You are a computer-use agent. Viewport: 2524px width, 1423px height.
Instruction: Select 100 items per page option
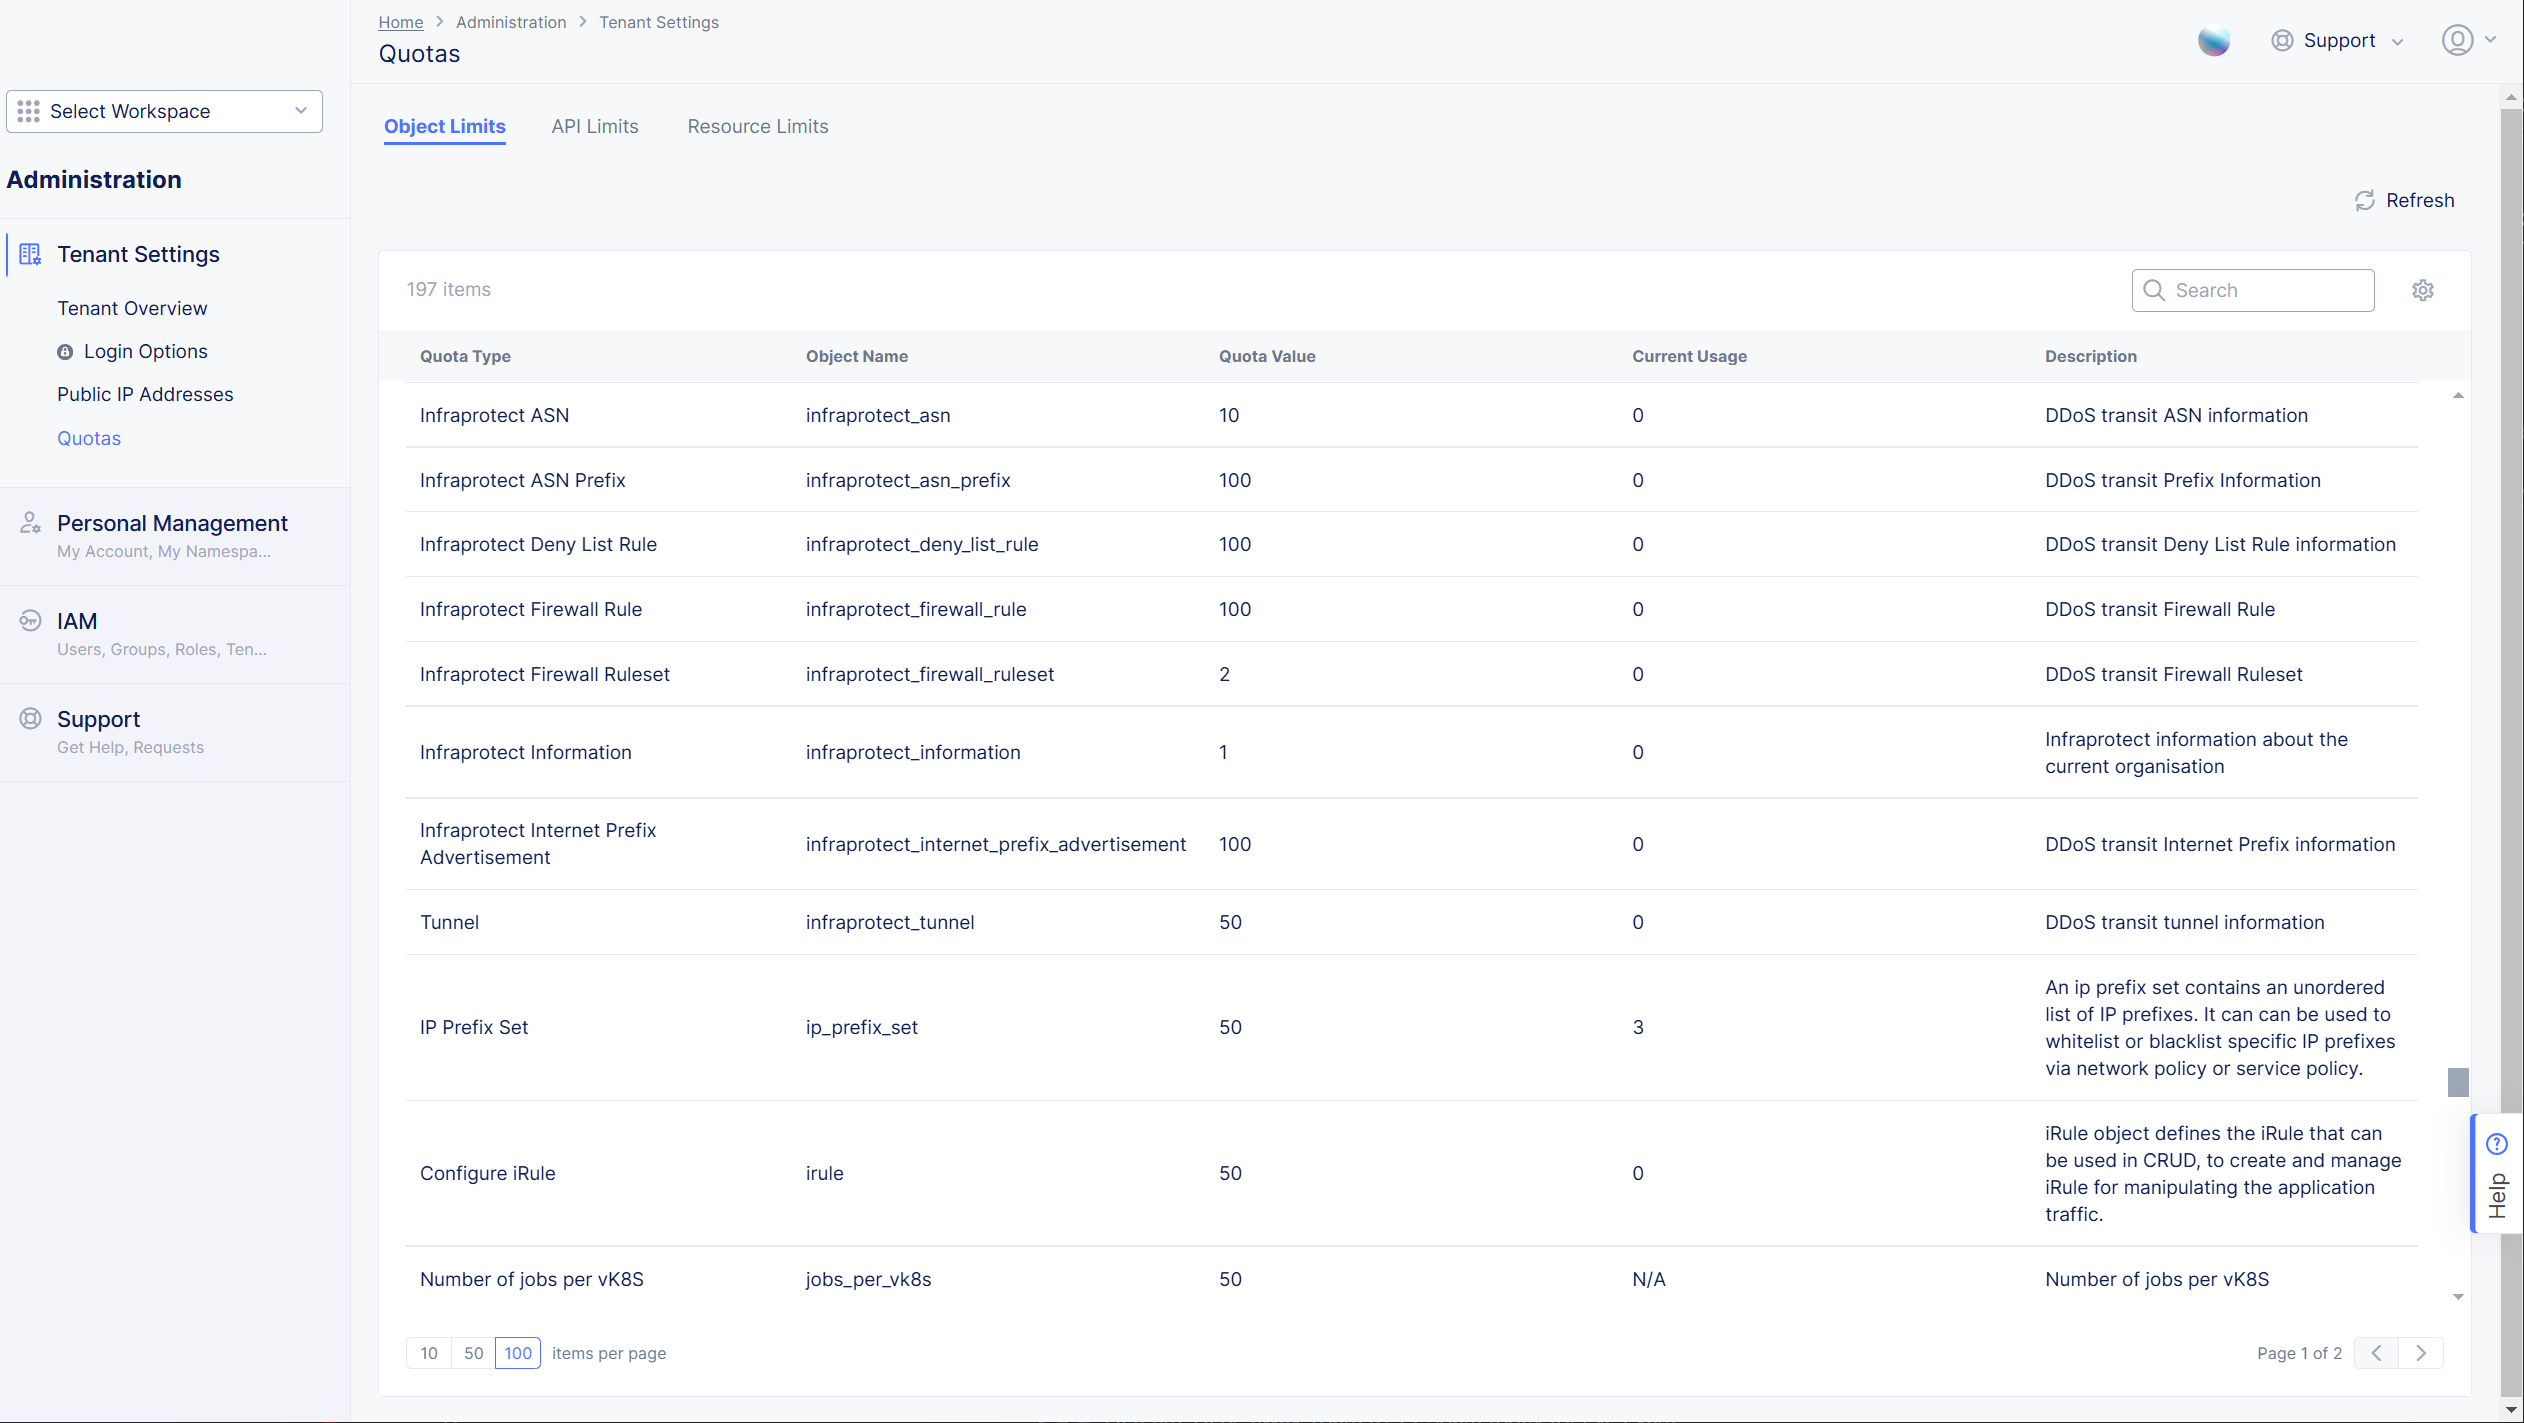pyautogui.click(x=517, y=1353)
